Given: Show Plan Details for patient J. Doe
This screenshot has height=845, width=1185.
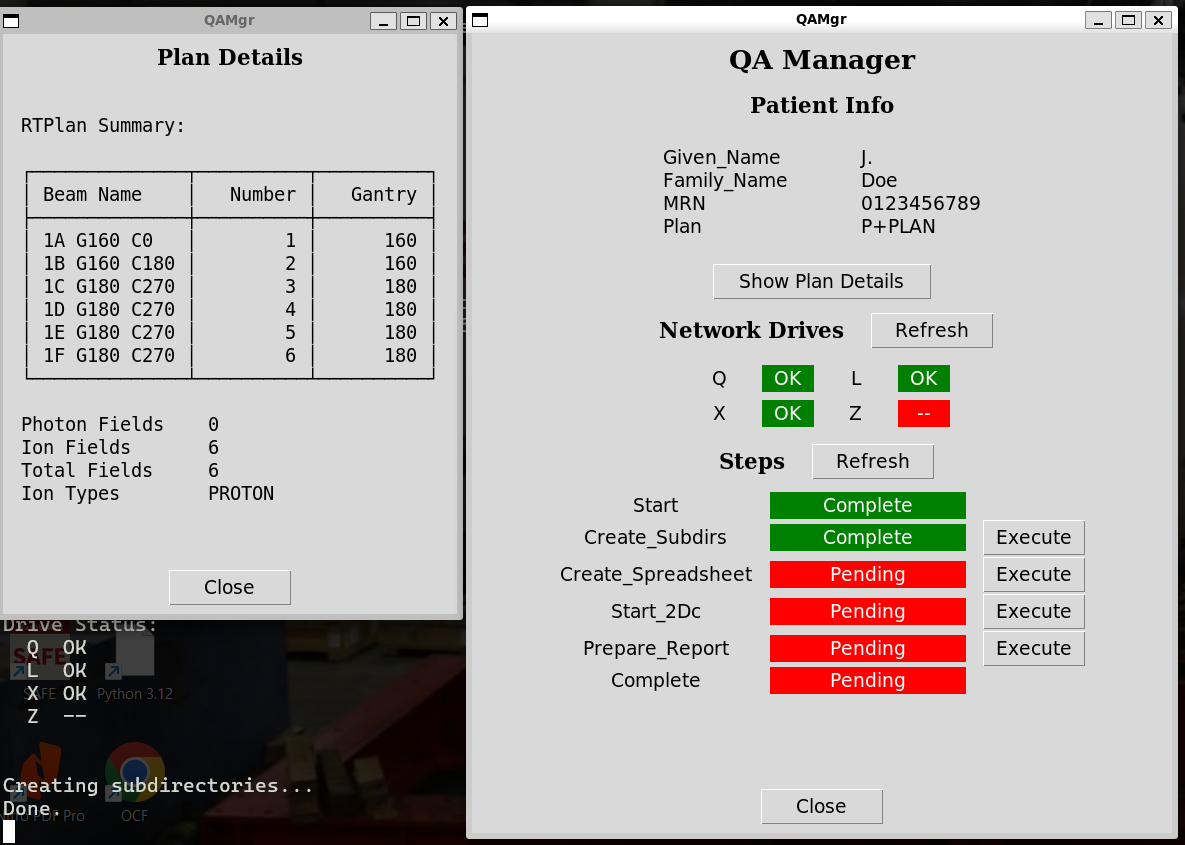Looking at the screenshot, I should (x=821, y=281).
